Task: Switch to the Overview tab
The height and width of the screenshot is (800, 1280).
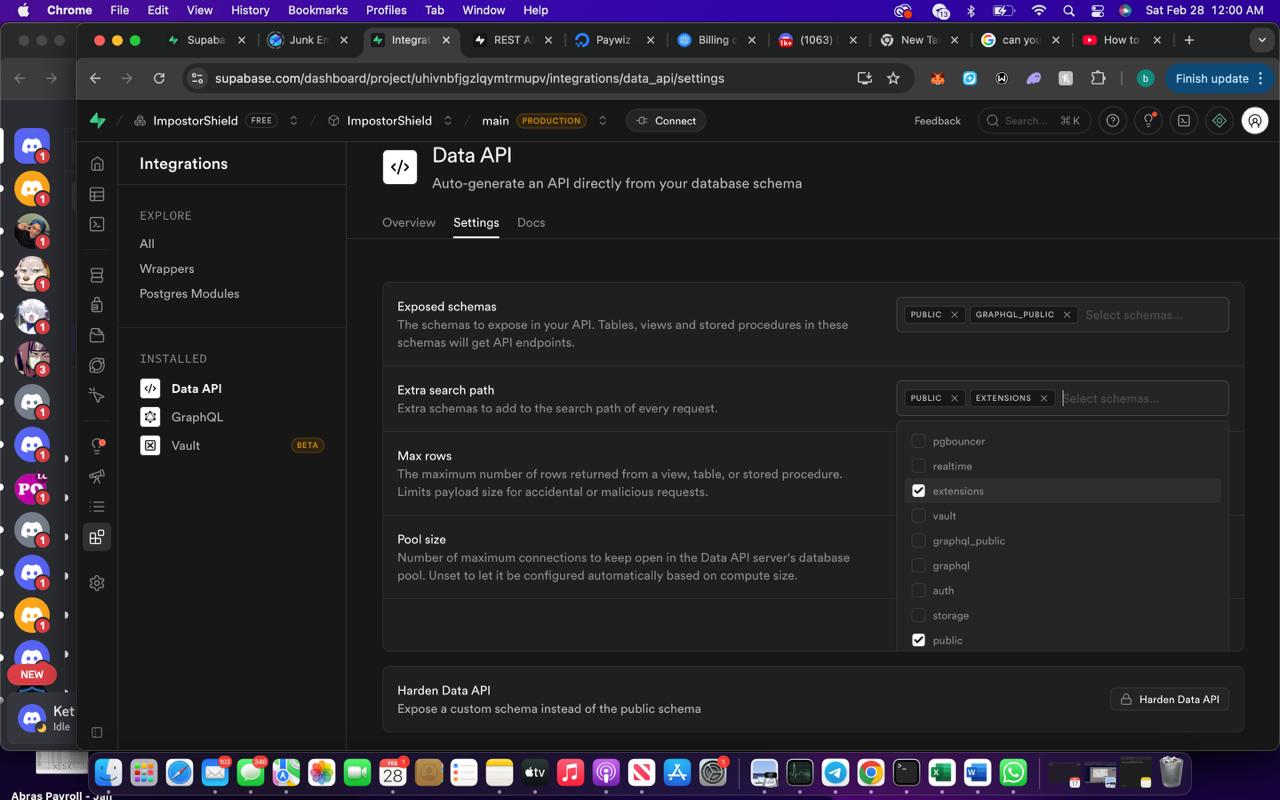Action: [408, 223]
